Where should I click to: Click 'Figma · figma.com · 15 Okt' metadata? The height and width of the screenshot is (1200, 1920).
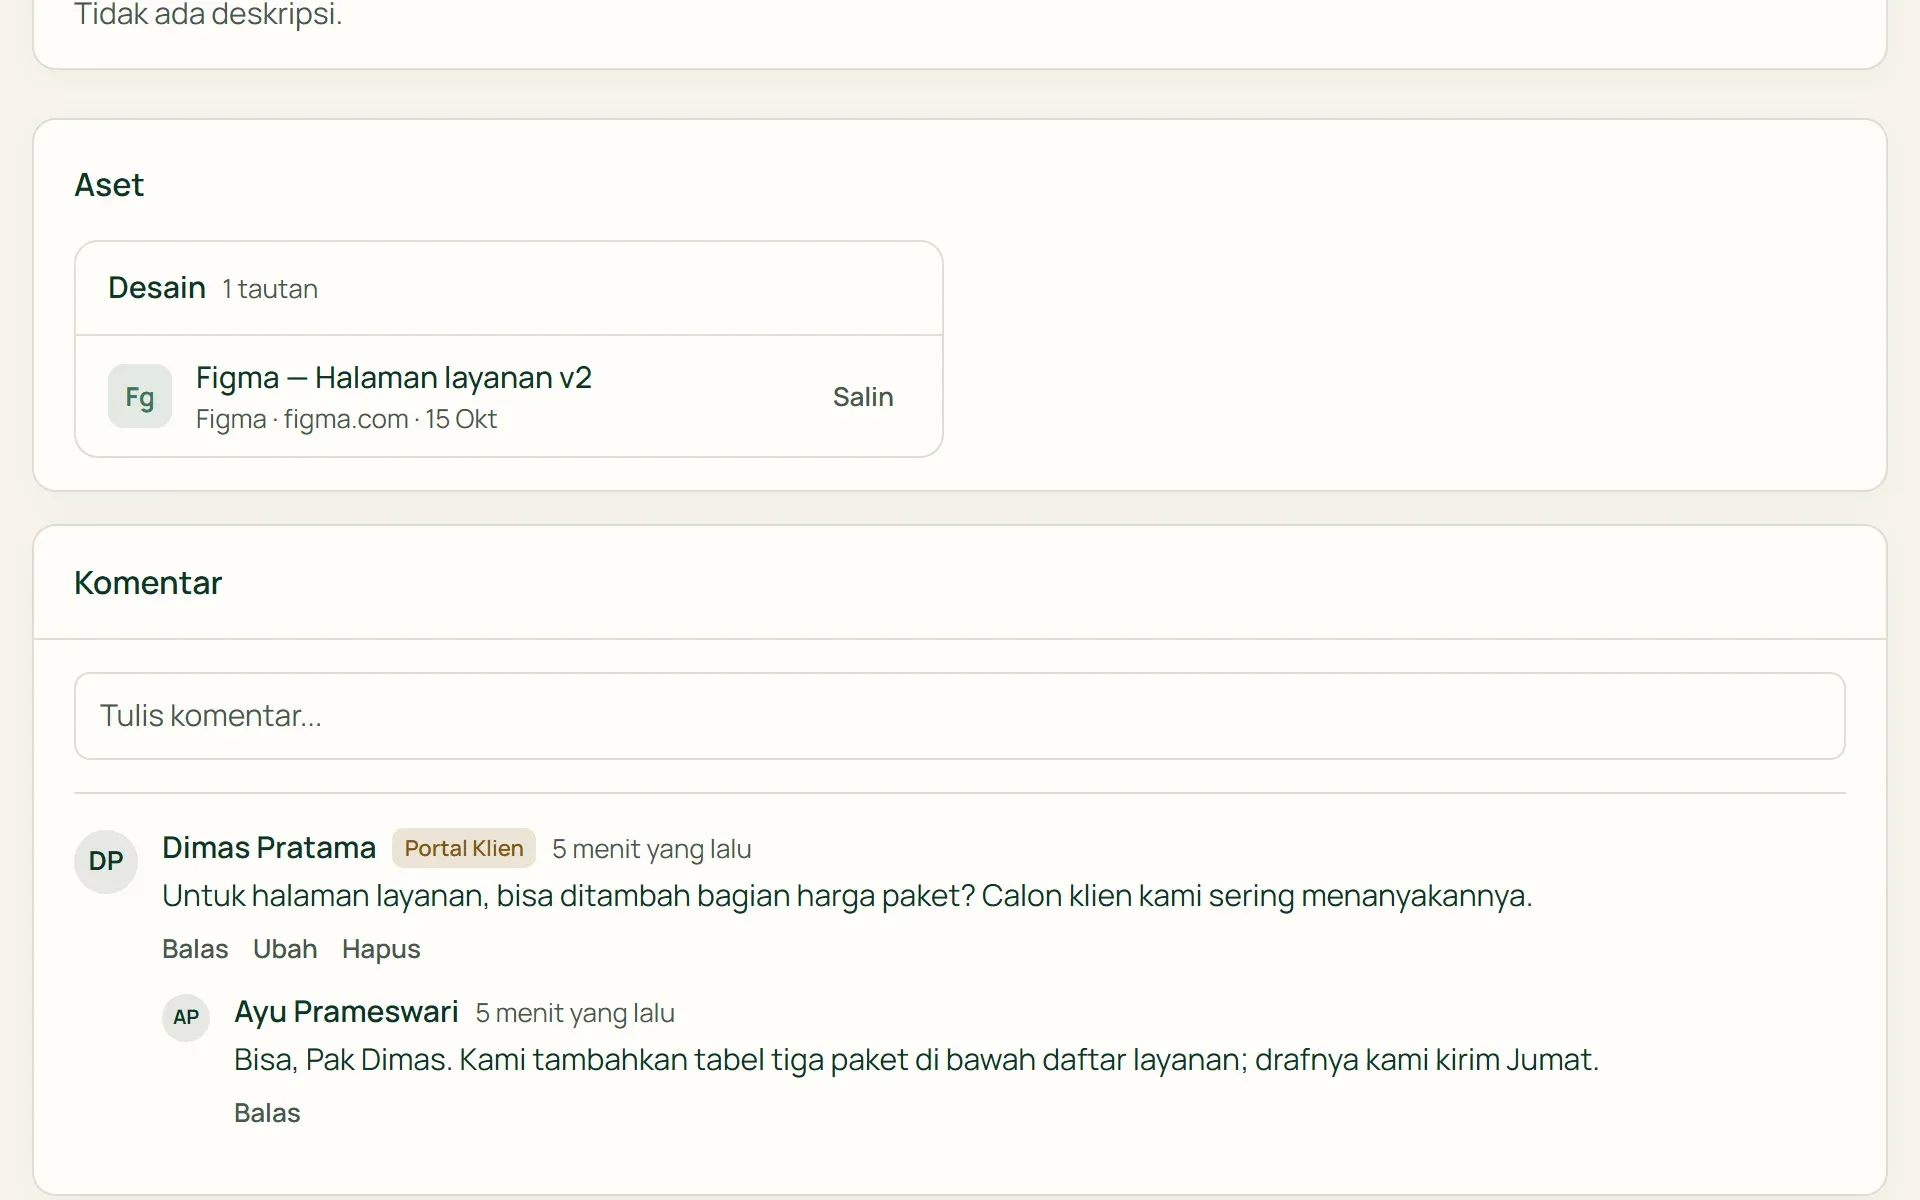click(346, 419)
